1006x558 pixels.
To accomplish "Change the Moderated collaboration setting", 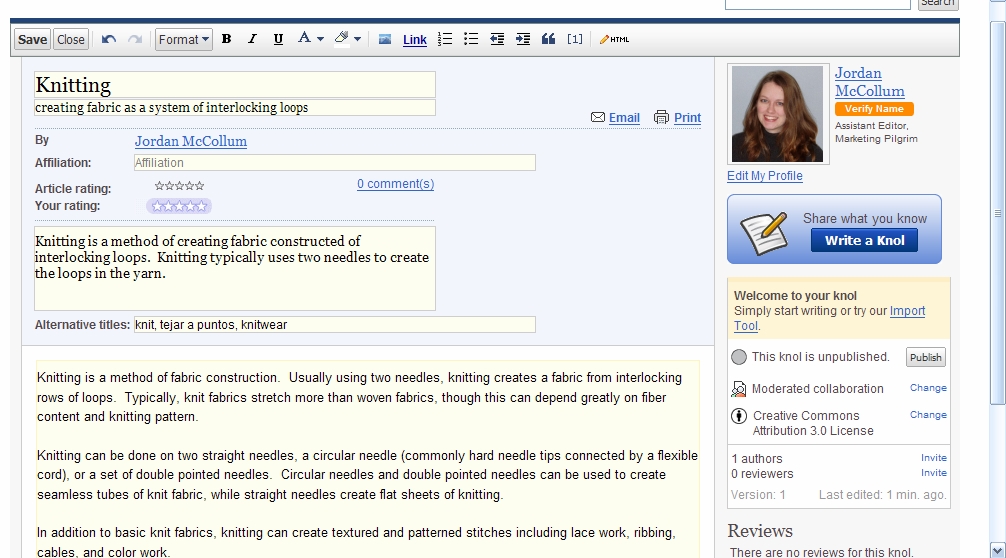I will (927, 388).
